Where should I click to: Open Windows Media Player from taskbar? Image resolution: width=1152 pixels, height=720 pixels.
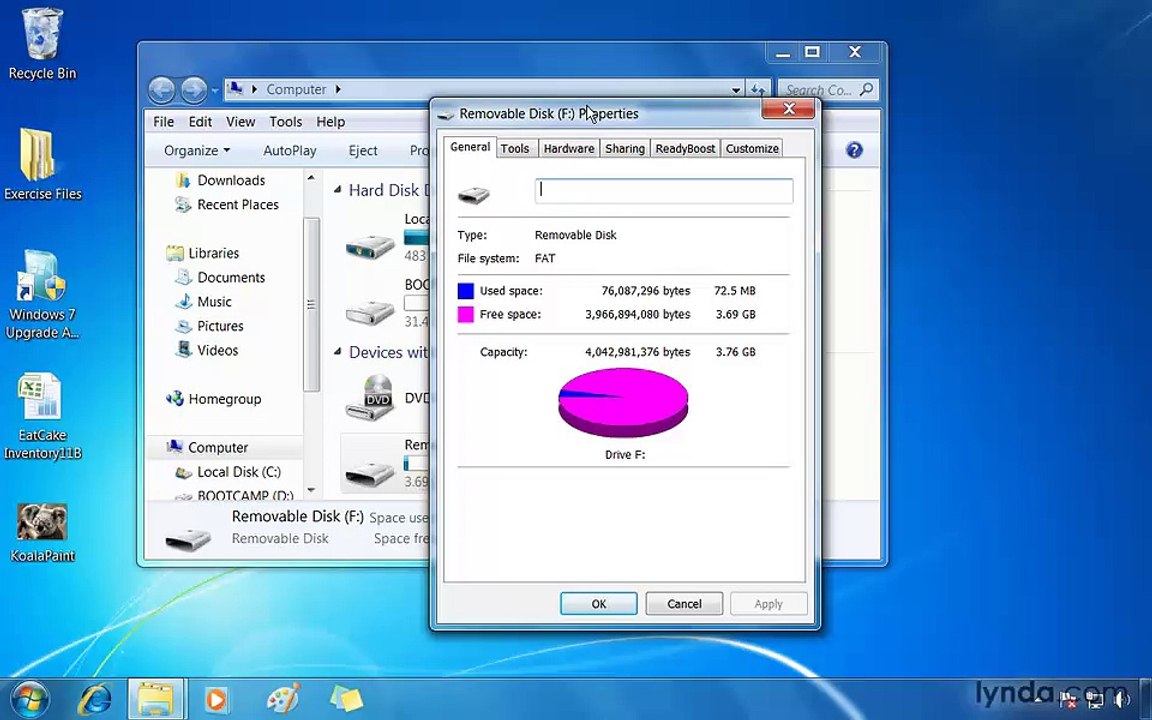215,699
